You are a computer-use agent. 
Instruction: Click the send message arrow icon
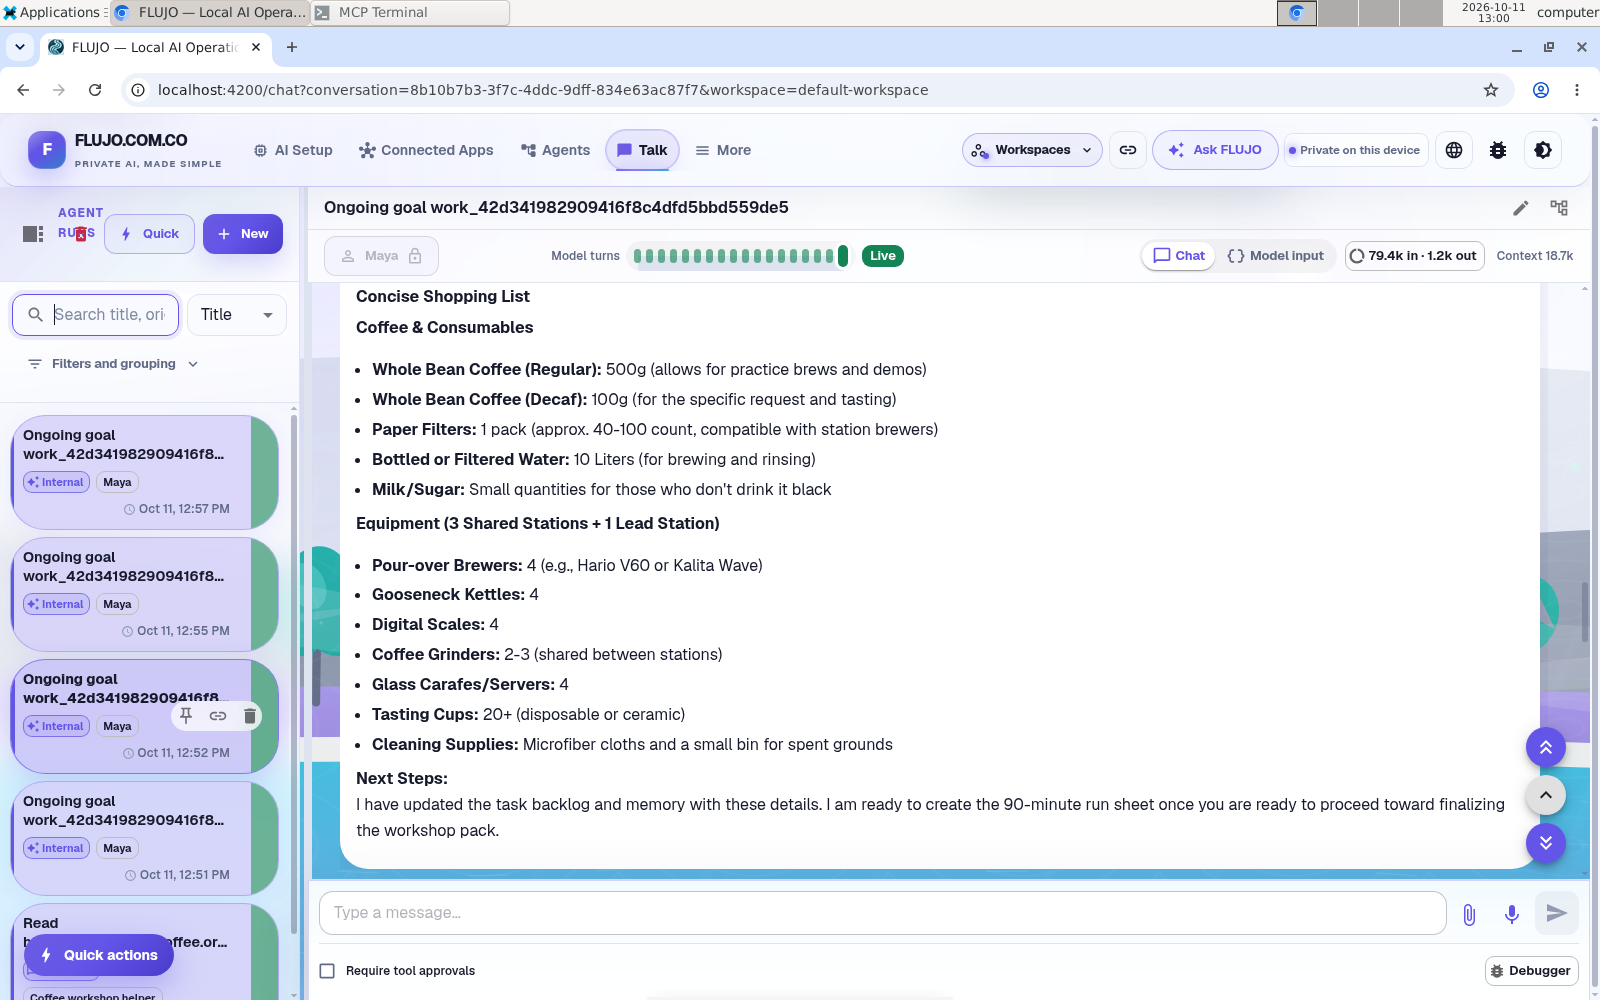point(1557,913)
